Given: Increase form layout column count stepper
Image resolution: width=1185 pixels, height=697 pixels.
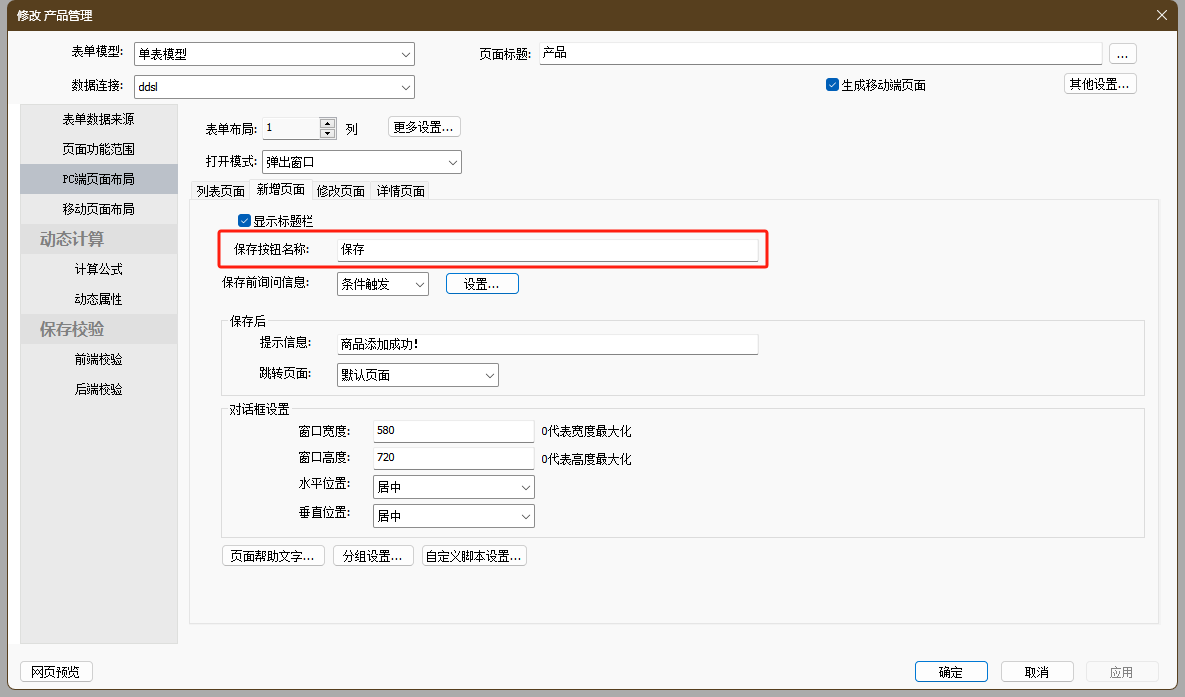Looking at the screenshot, I should click(x=327, y=123).
